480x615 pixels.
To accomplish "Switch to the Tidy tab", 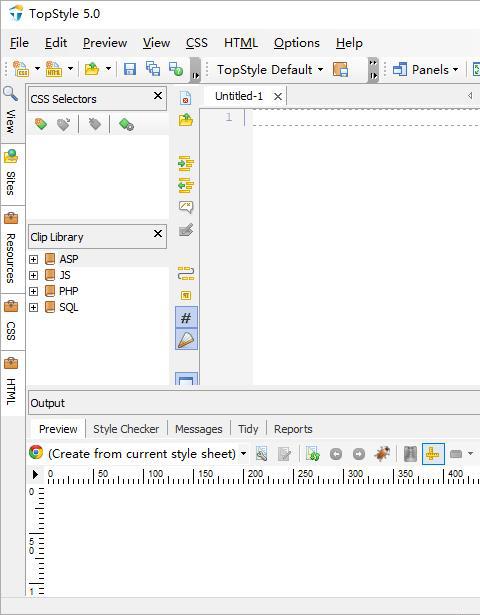I will 248,429.
